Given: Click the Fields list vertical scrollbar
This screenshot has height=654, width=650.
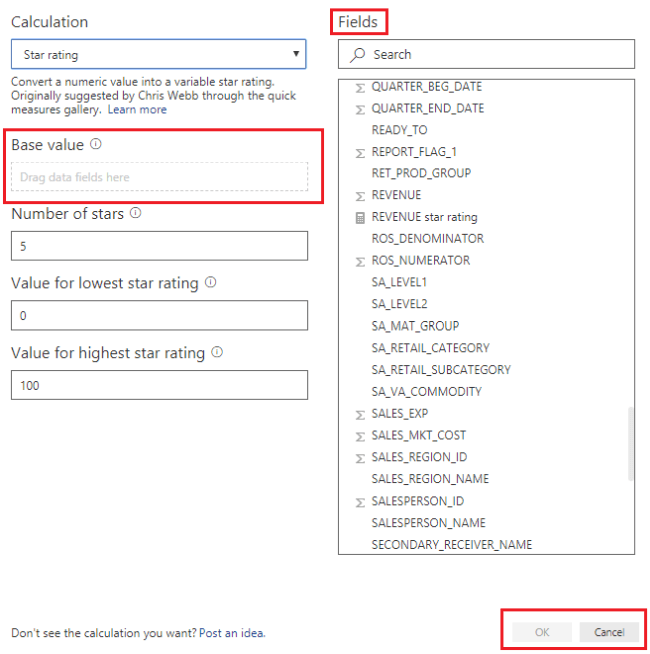Looking at the screenshot, I should click(631, 444).
